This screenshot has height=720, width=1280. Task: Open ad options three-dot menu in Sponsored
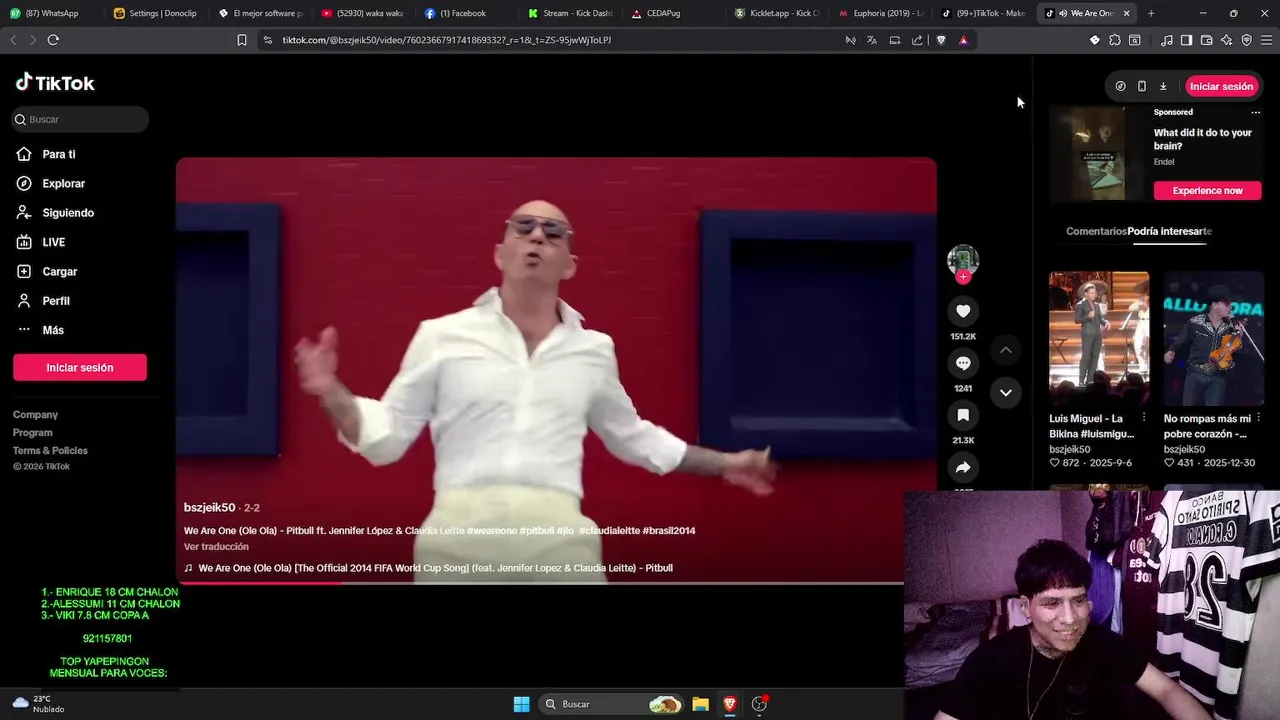(x=1256, y=112)
